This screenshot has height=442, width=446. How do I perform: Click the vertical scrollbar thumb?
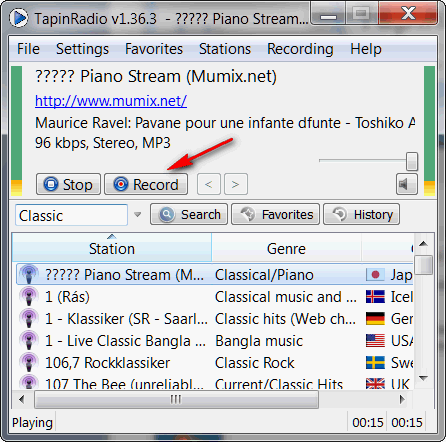(x=423, y=265)
